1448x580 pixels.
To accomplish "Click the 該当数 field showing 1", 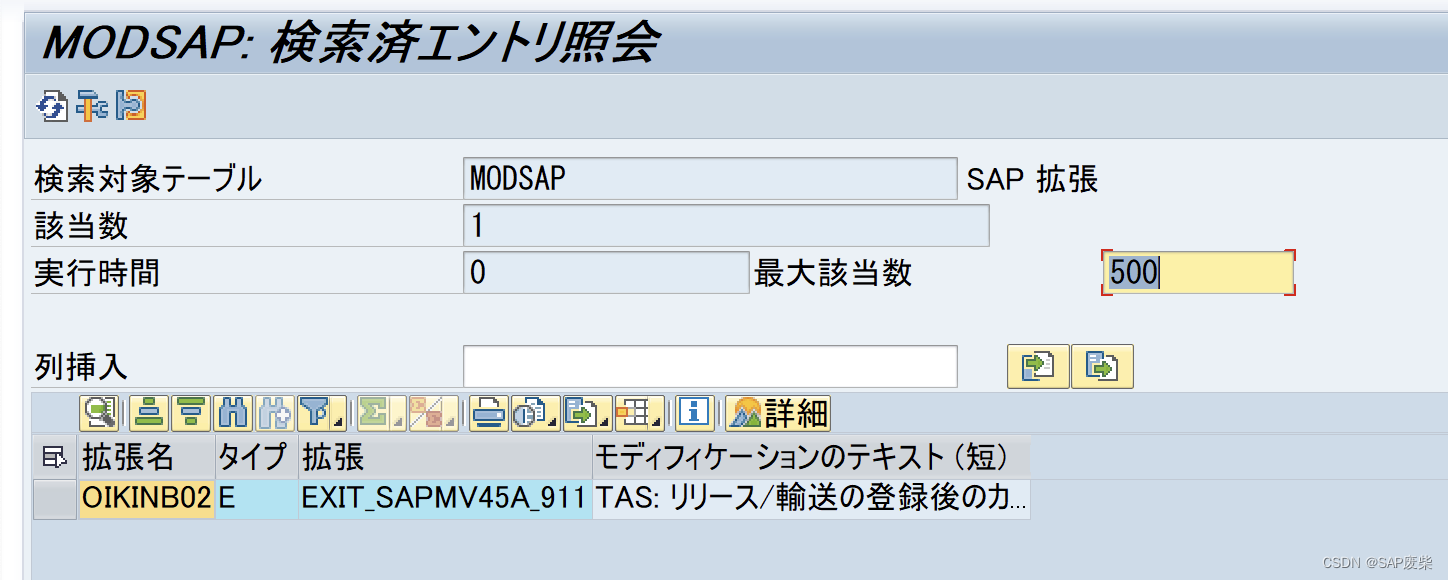I will pos(726,225).
